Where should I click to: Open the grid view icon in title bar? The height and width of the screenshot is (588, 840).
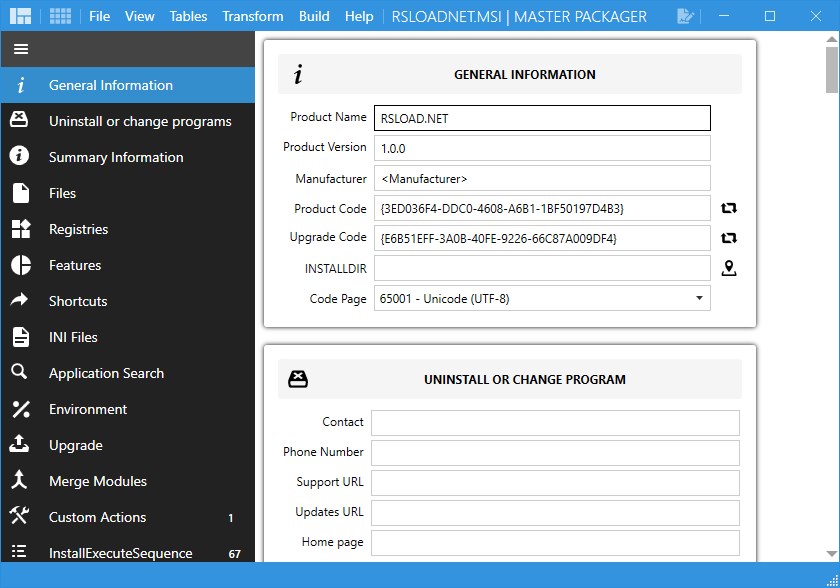(60, 16)
